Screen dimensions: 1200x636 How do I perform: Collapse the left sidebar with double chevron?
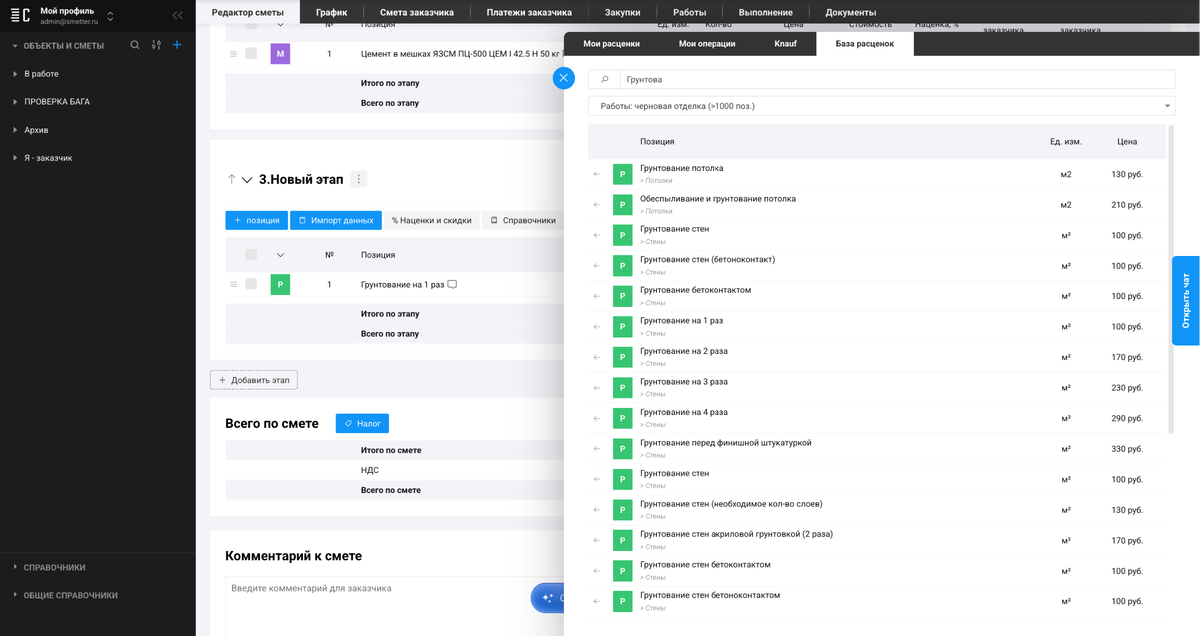coord(177,15)
